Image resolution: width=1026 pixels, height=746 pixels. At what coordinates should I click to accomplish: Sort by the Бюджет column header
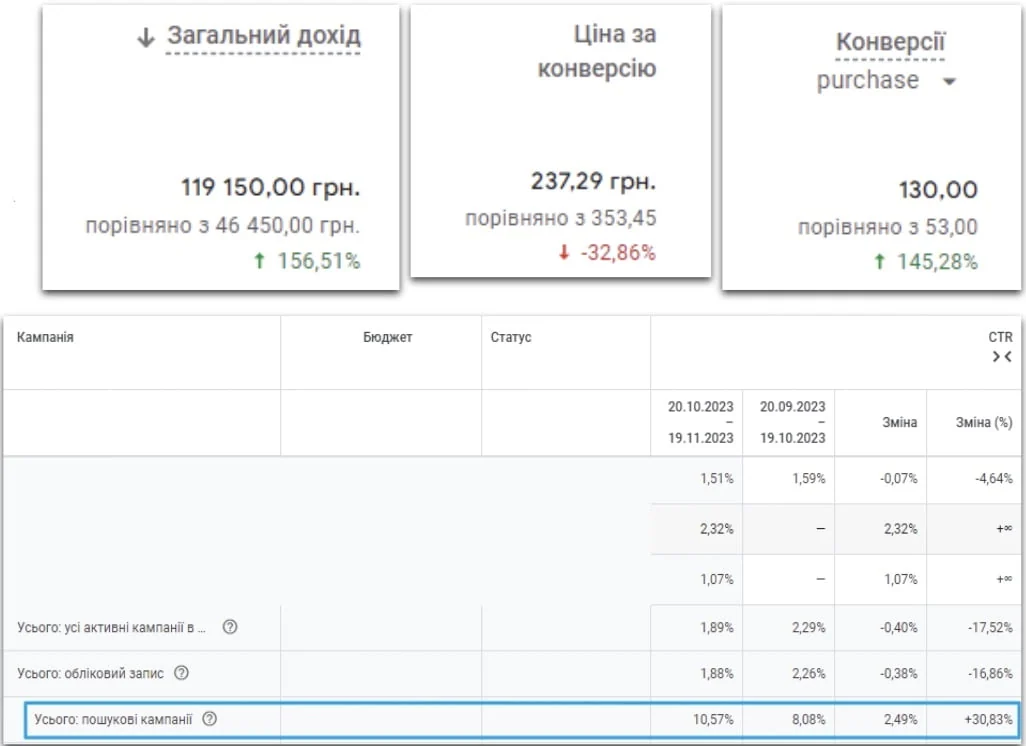pos(387,337)
